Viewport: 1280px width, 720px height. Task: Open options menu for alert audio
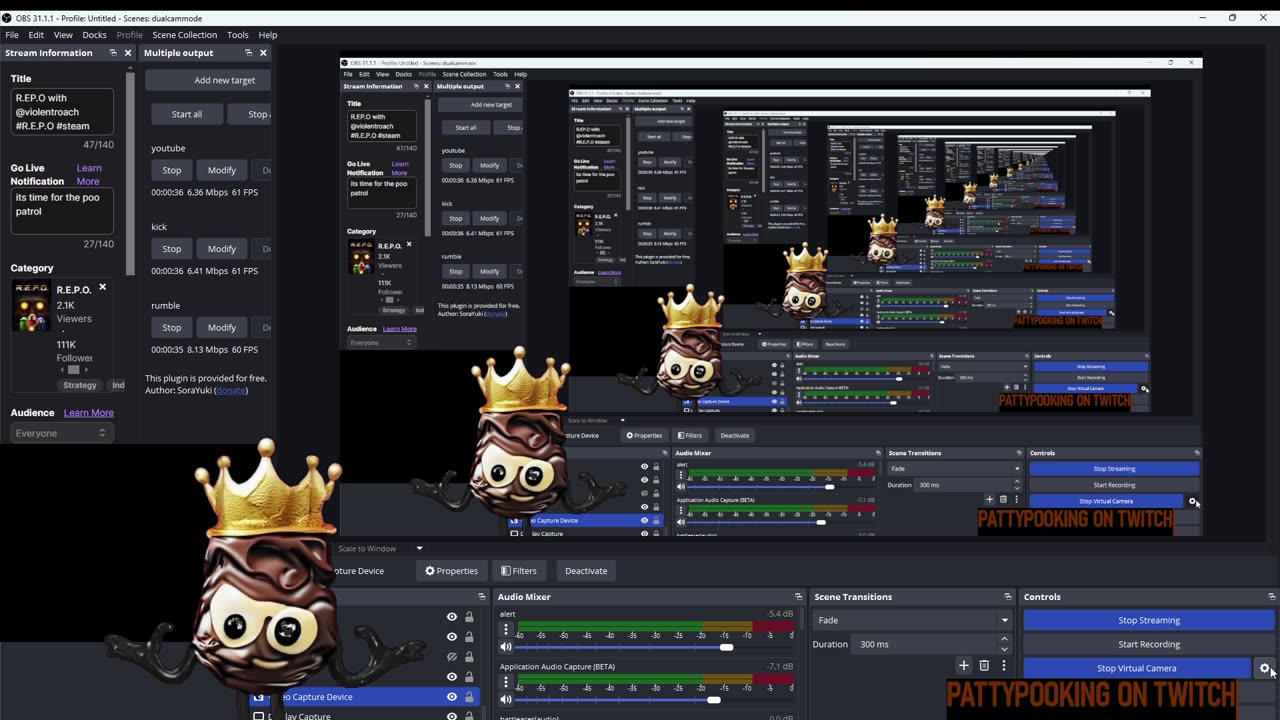point(506,630)
